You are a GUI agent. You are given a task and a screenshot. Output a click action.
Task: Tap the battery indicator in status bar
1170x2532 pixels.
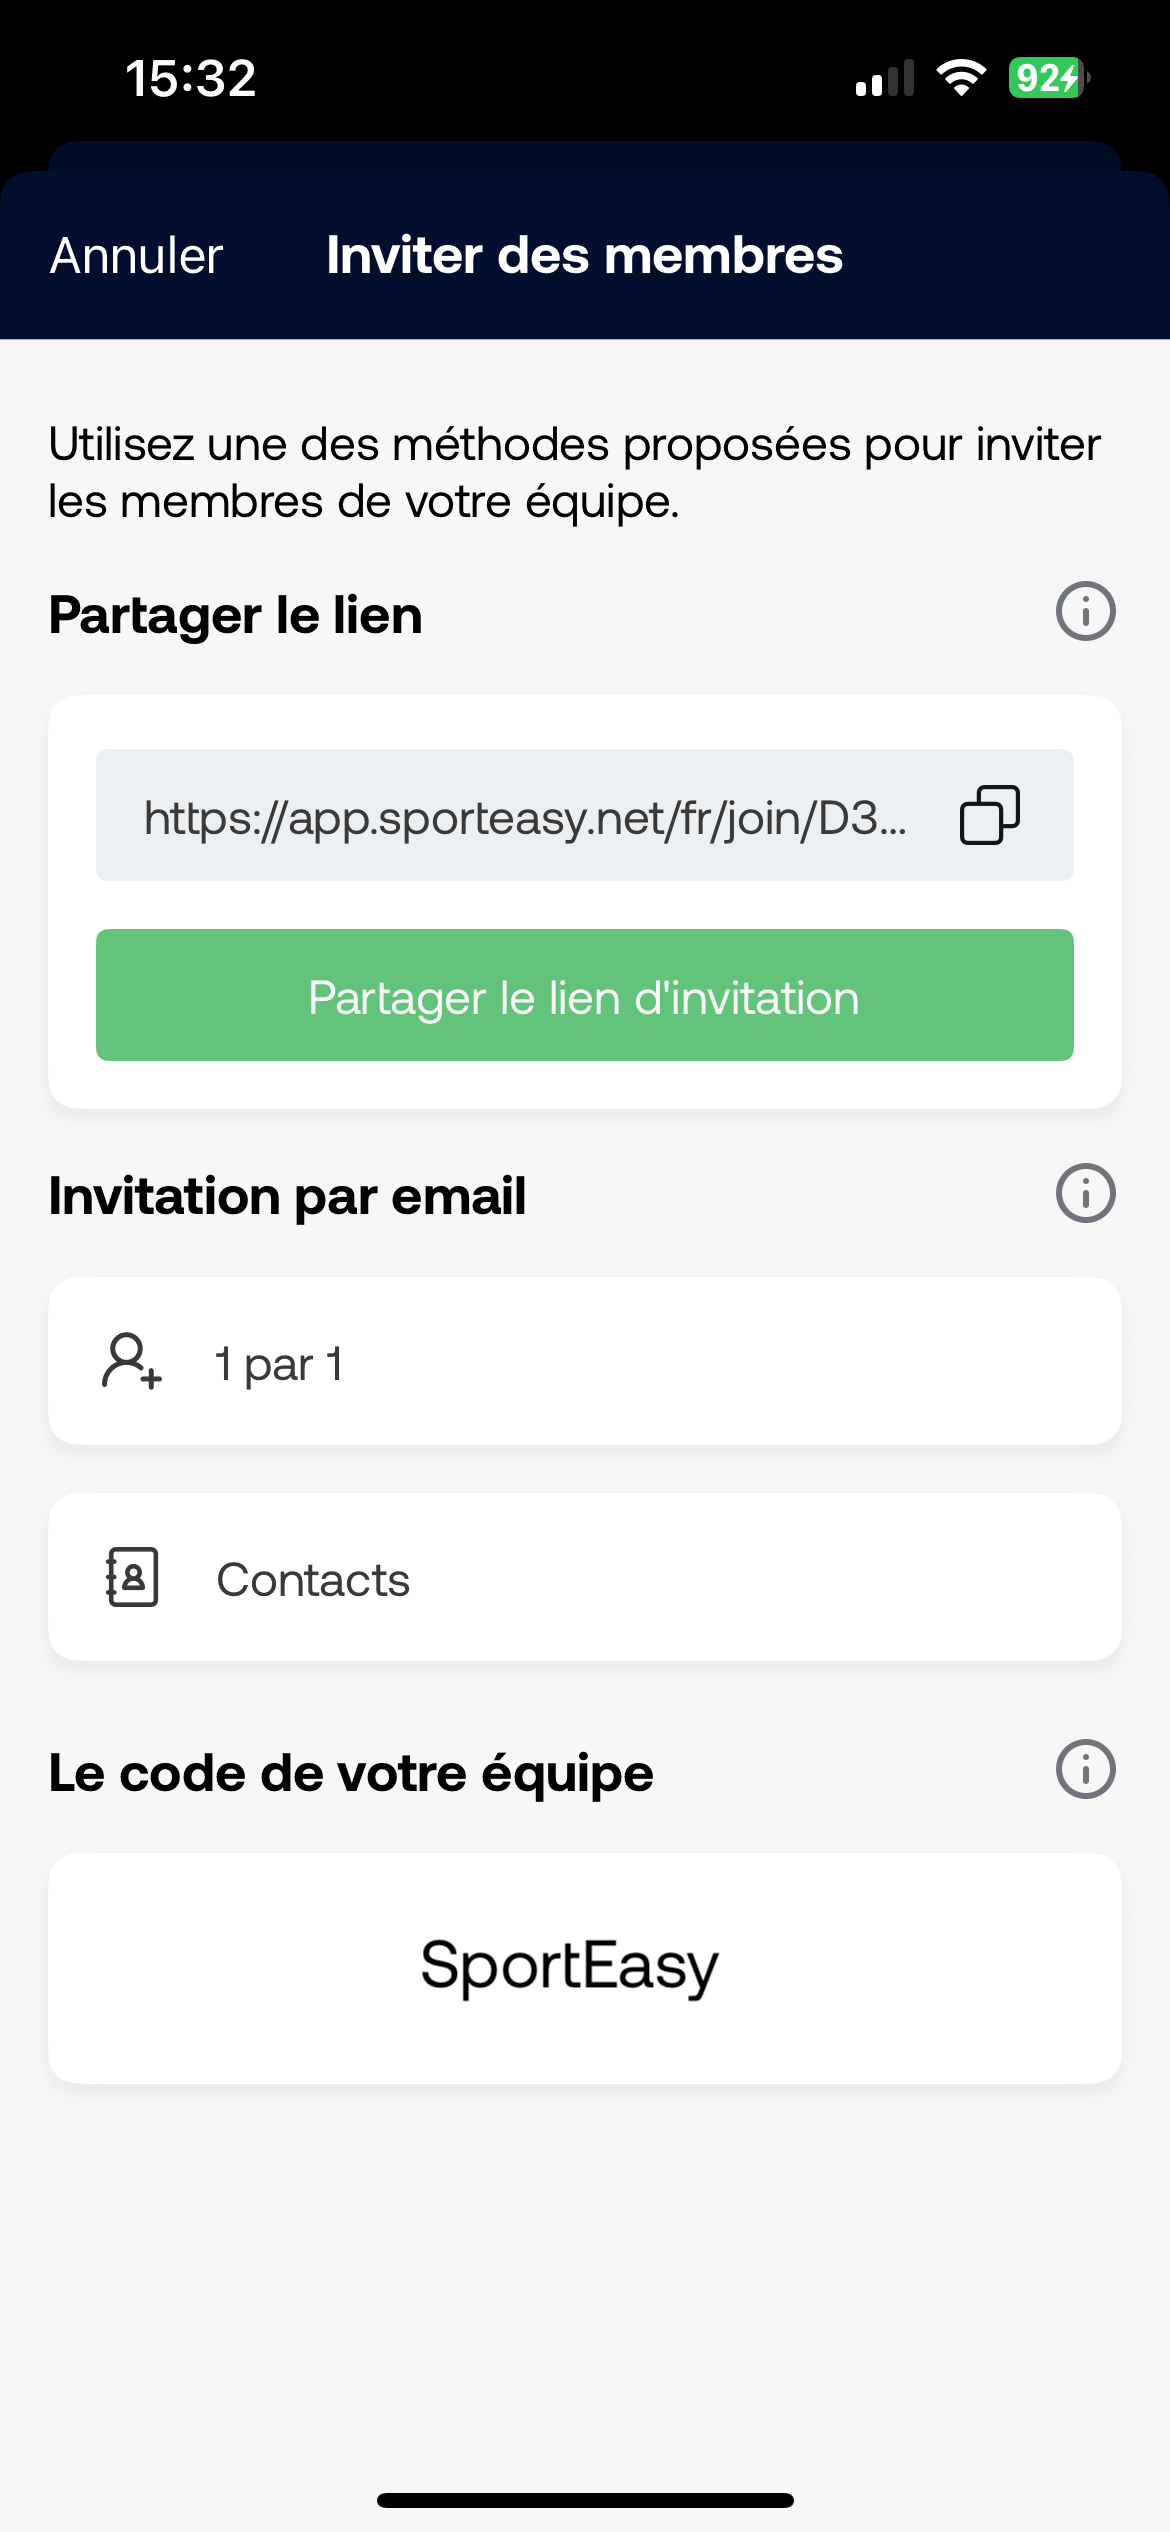[1048, 78]
